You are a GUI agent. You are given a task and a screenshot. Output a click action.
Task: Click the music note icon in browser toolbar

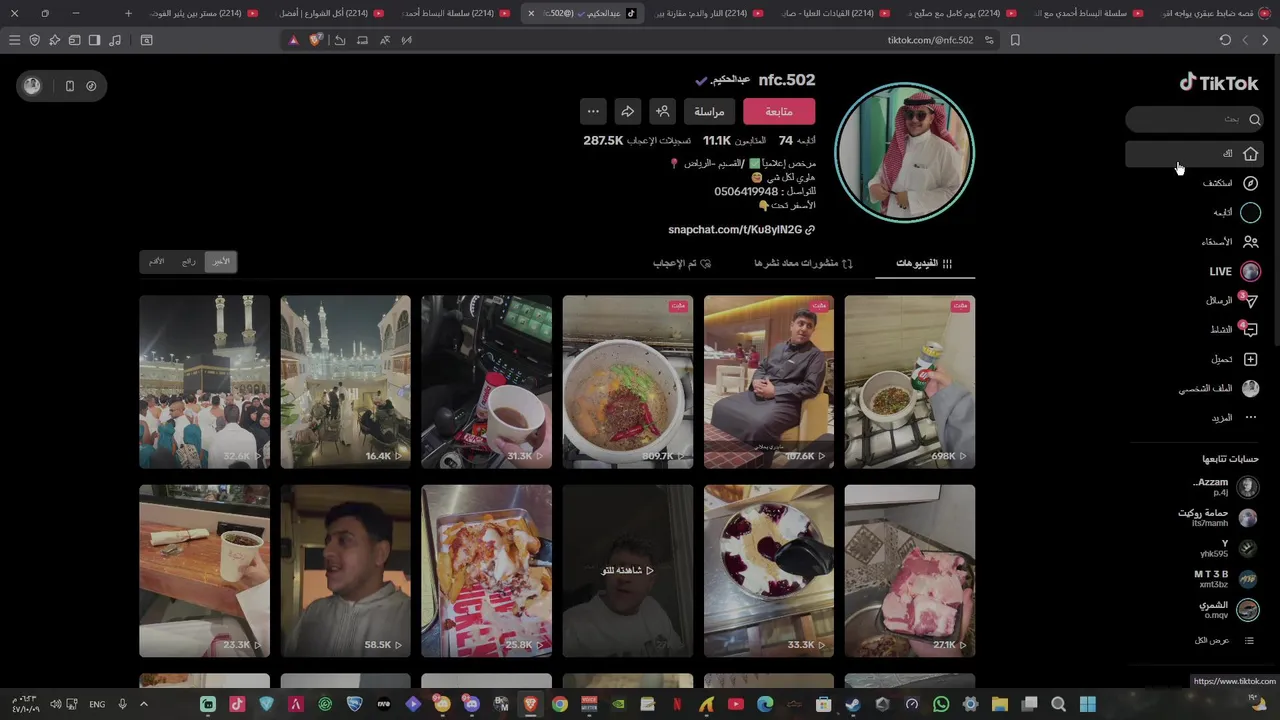115,40
